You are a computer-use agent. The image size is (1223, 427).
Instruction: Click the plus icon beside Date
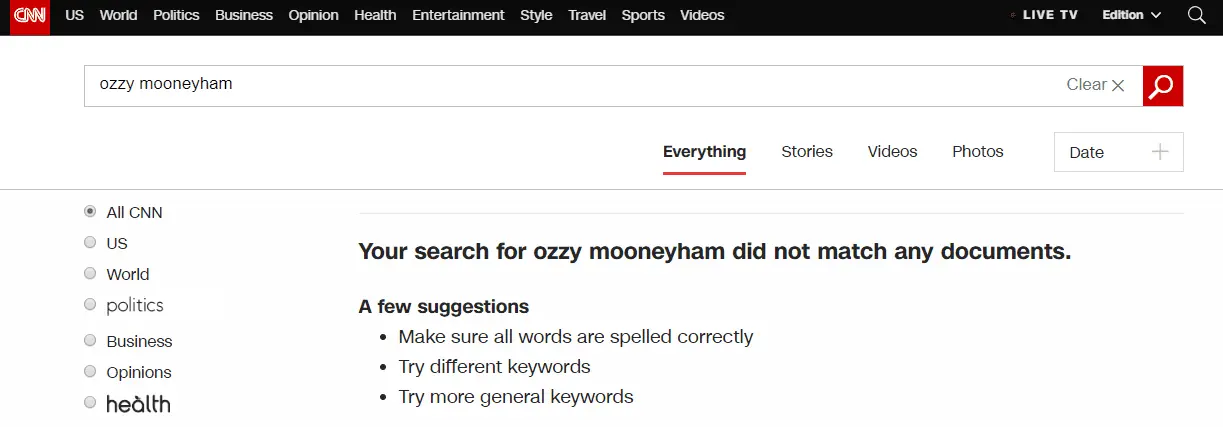pos(1160,152)
